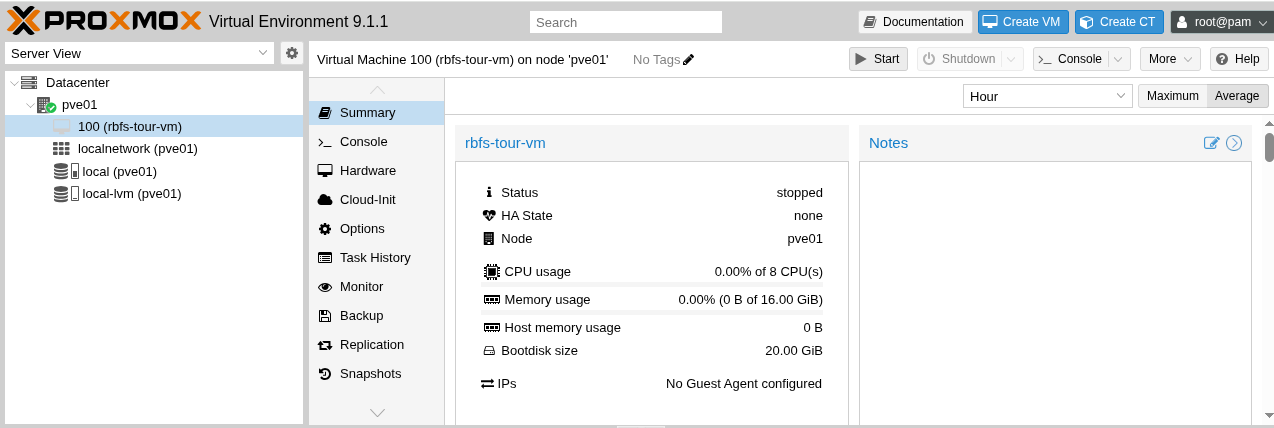Click the Node building icon
This screenshot has height=428, width=1274.
489,239
